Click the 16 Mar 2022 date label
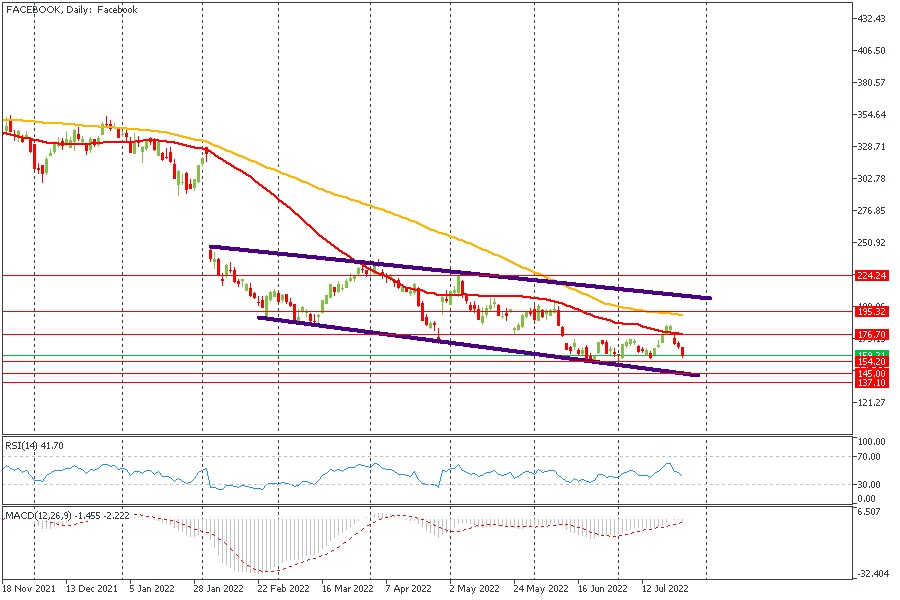Image resolution: width=900 pixels, height=600 pixels. pos(349,590)
